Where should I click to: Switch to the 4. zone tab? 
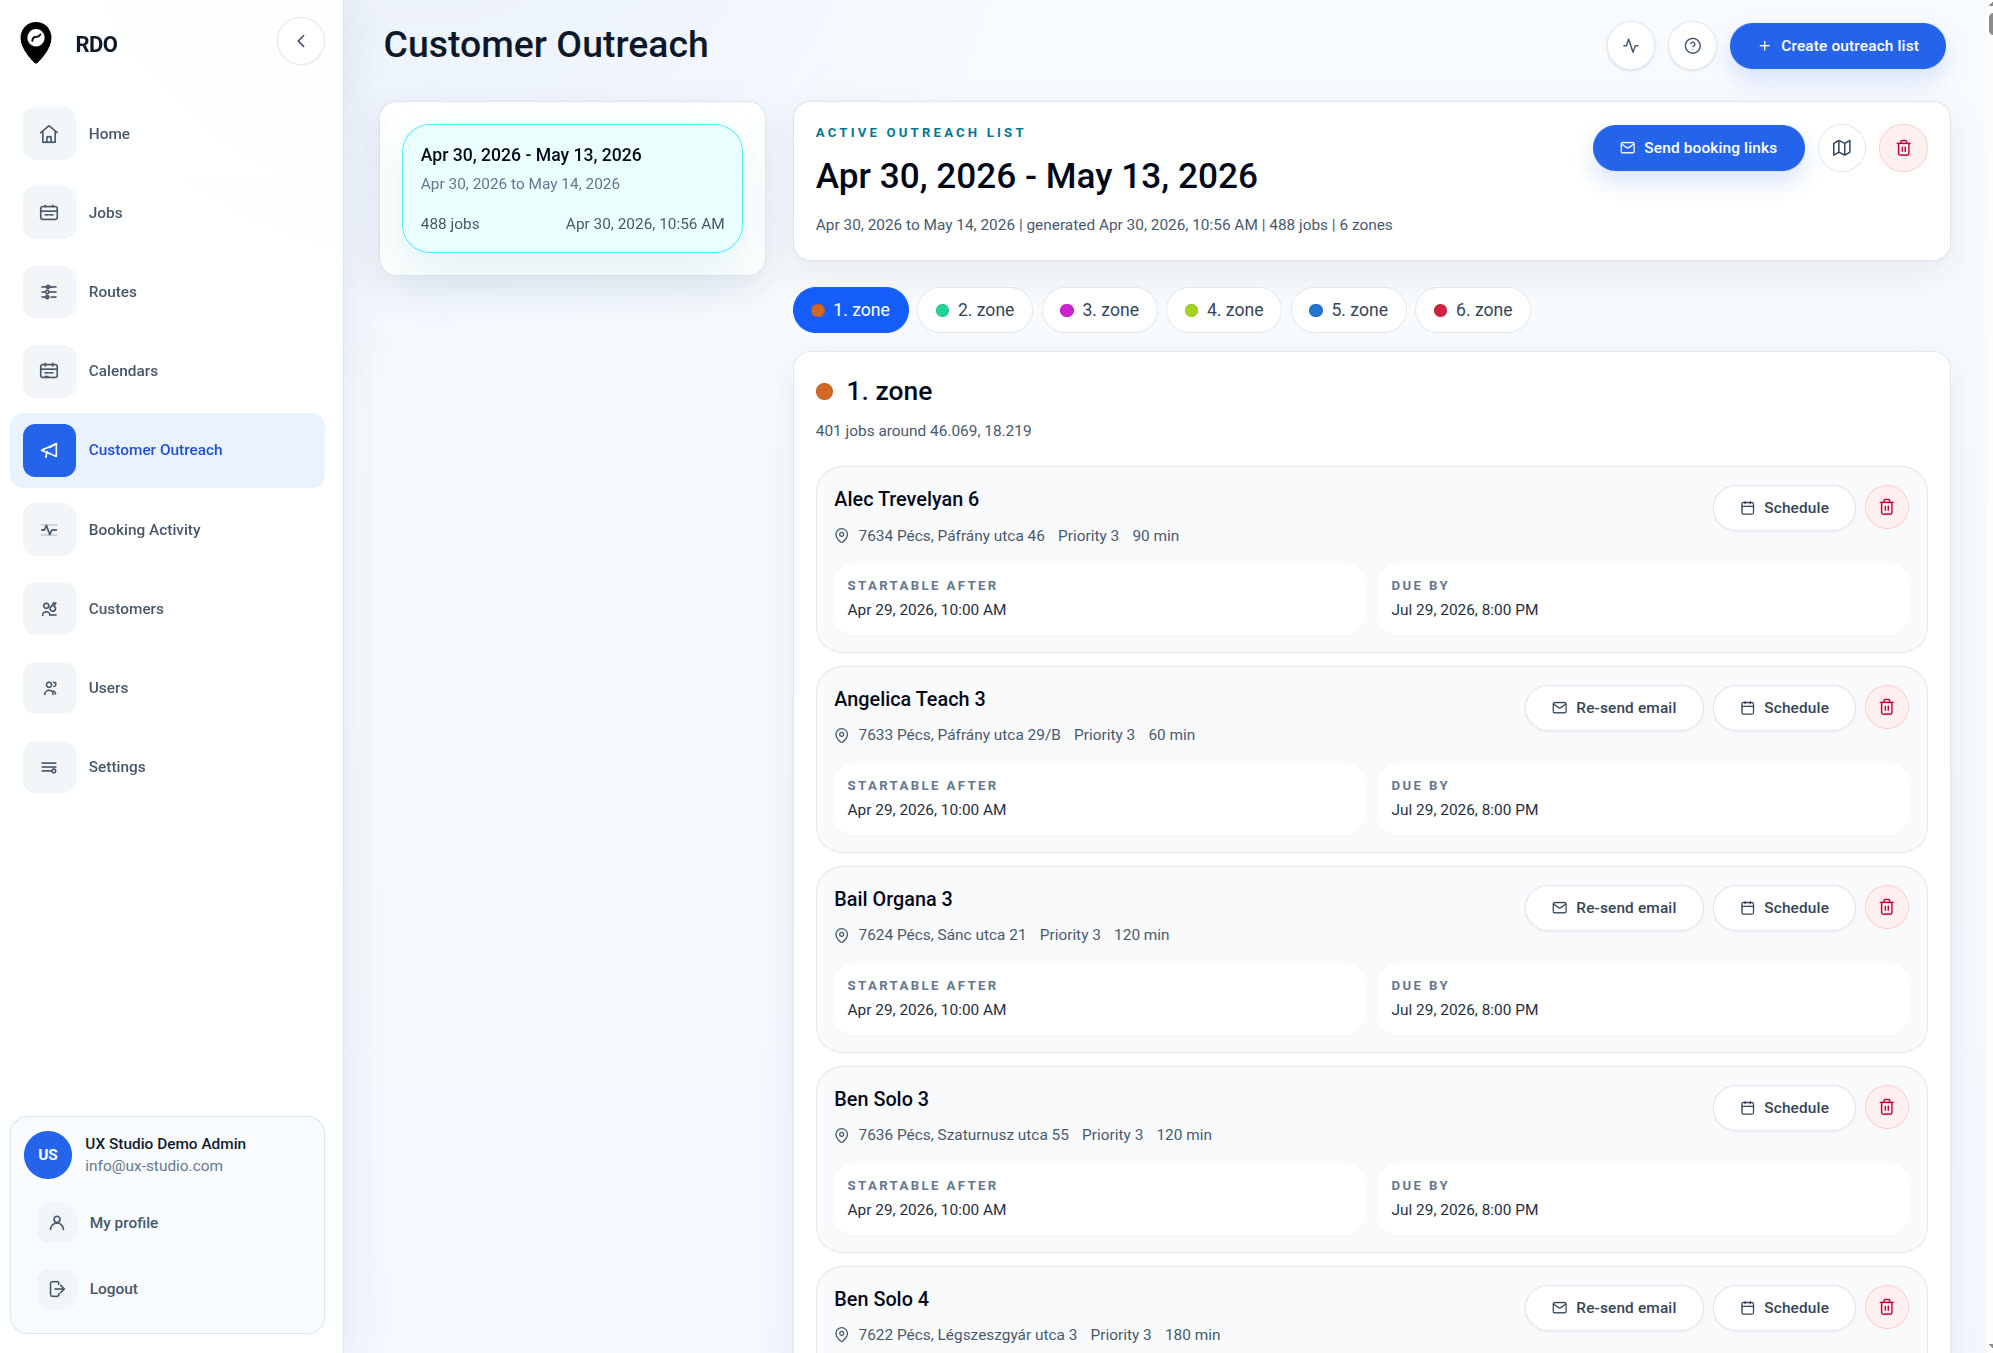(x=1224, y=310)
